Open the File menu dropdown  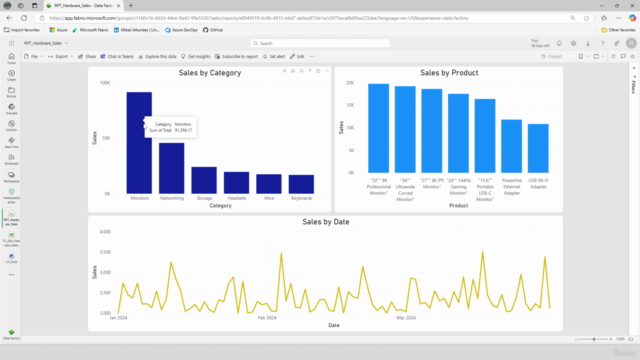[33, 56]
